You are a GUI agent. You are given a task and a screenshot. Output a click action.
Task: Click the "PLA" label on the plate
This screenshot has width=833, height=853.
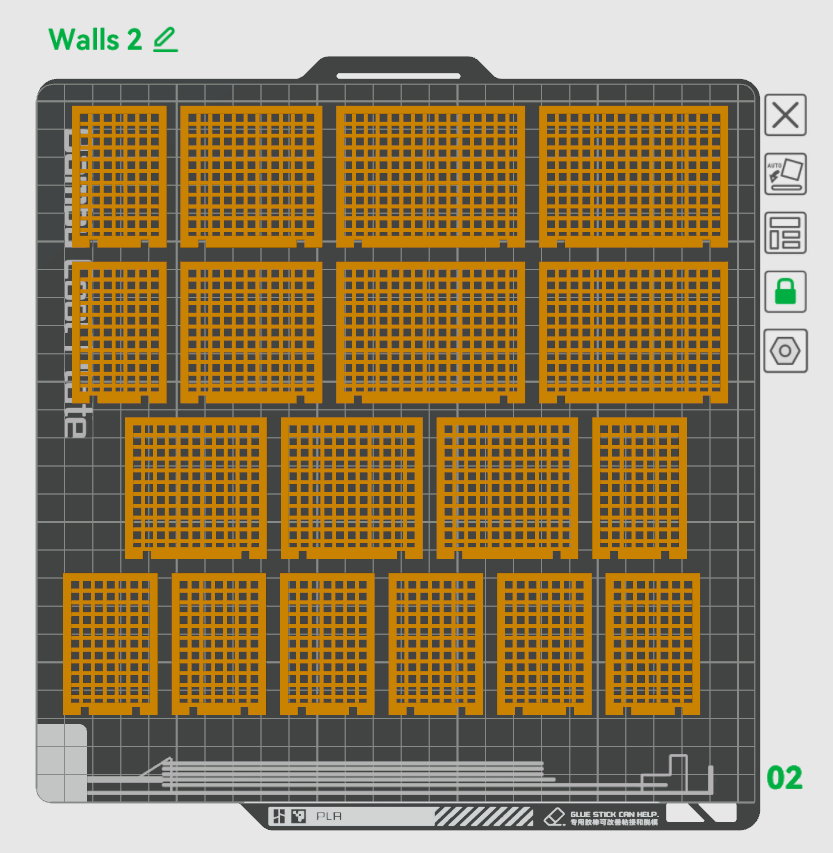pos(329,816)
